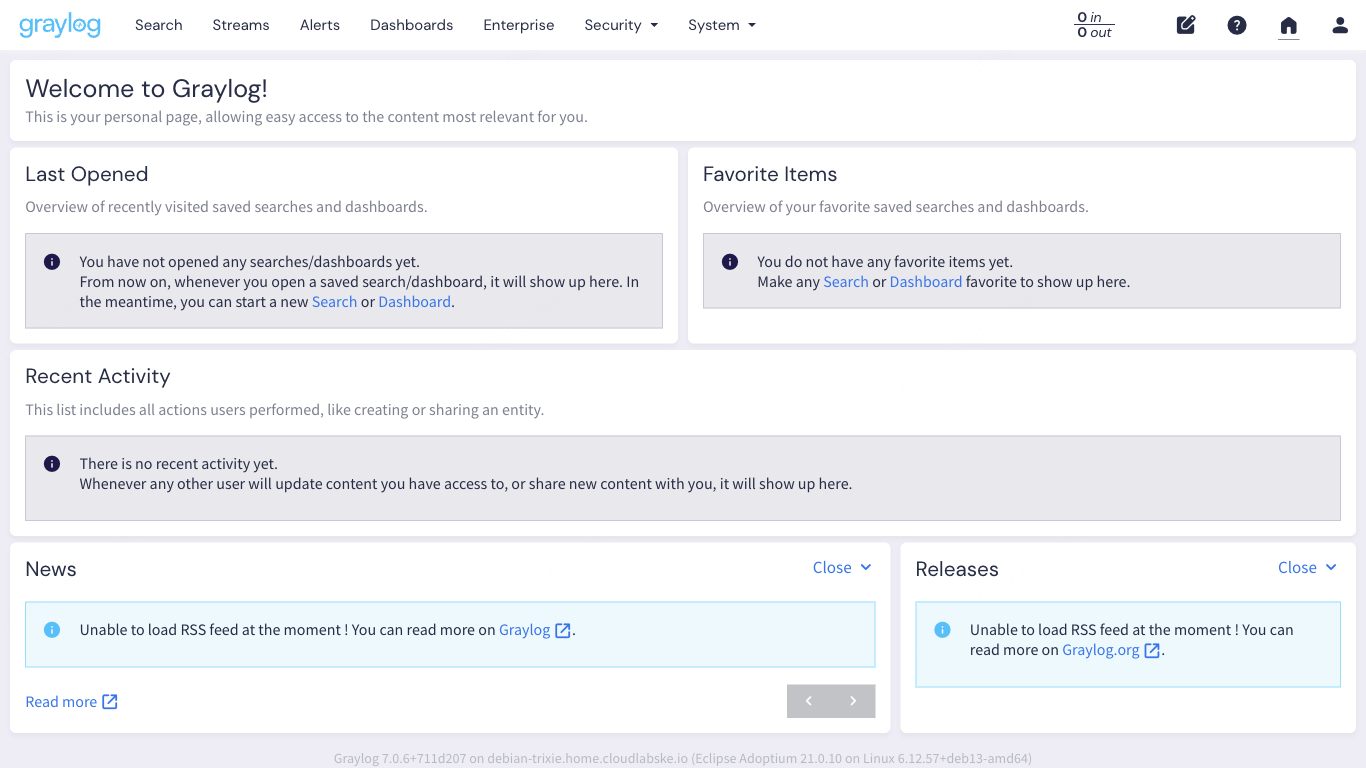Expand the System dropdown menu
This screenshot has height=768, width=1366.
coord(722,25)
